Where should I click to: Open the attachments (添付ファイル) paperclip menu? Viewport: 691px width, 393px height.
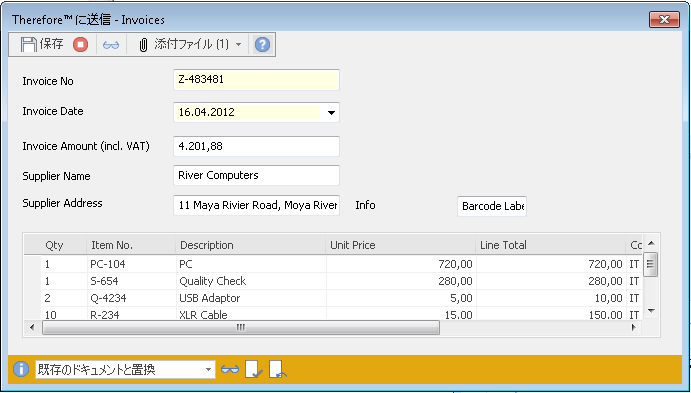[190, 44]
